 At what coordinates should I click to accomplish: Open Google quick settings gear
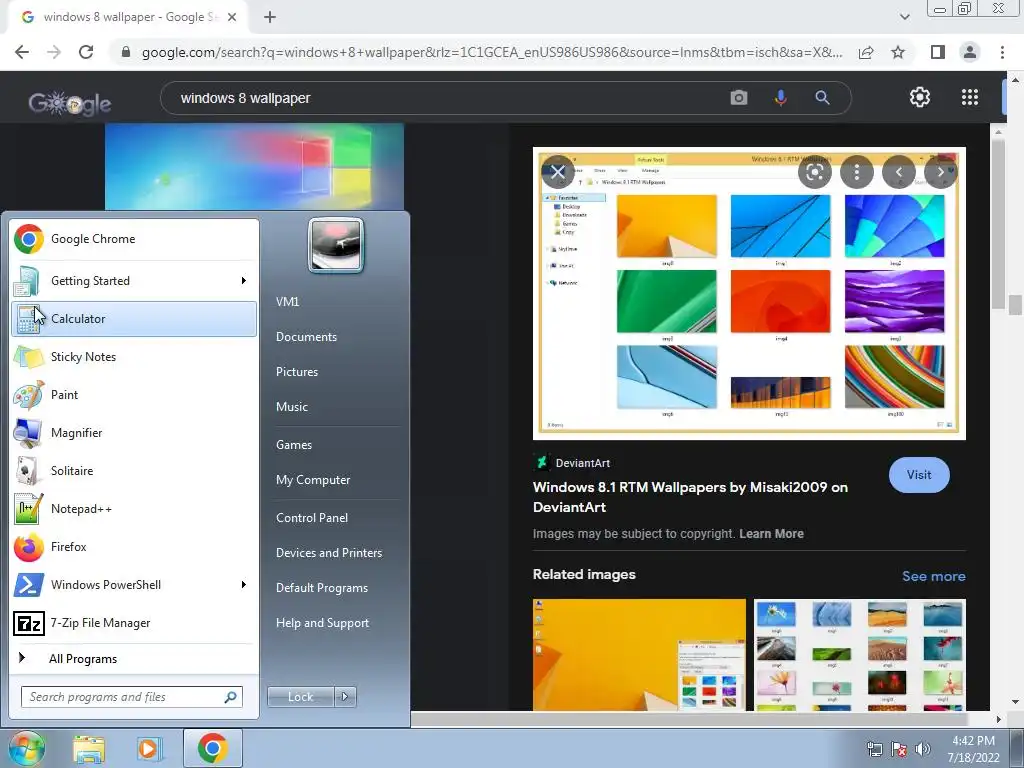pyautogui.click(x=920, y=97)
